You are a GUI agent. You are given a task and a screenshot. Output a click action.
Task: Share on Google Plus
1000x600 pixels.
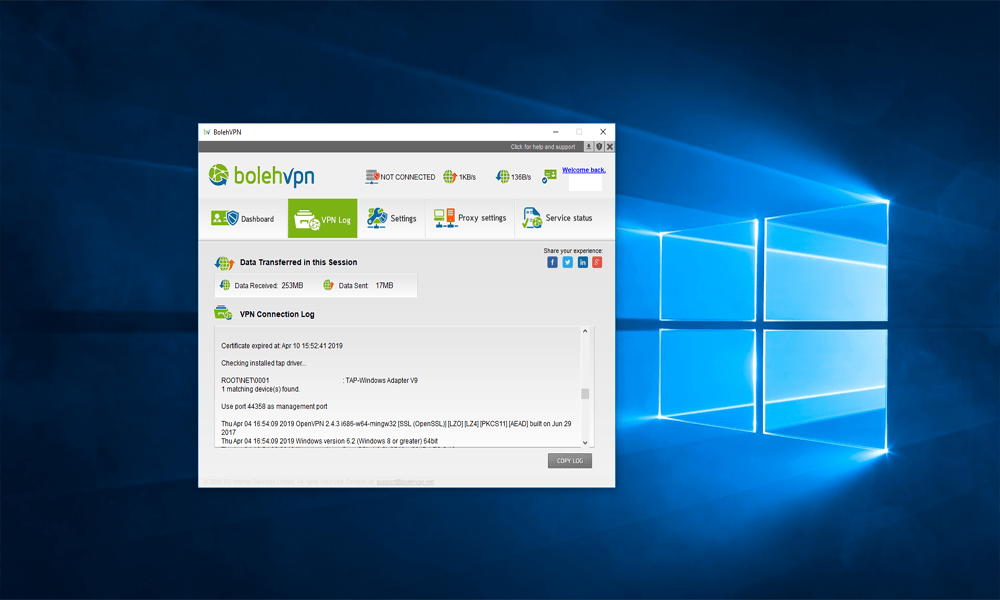(x=597, y=262)
